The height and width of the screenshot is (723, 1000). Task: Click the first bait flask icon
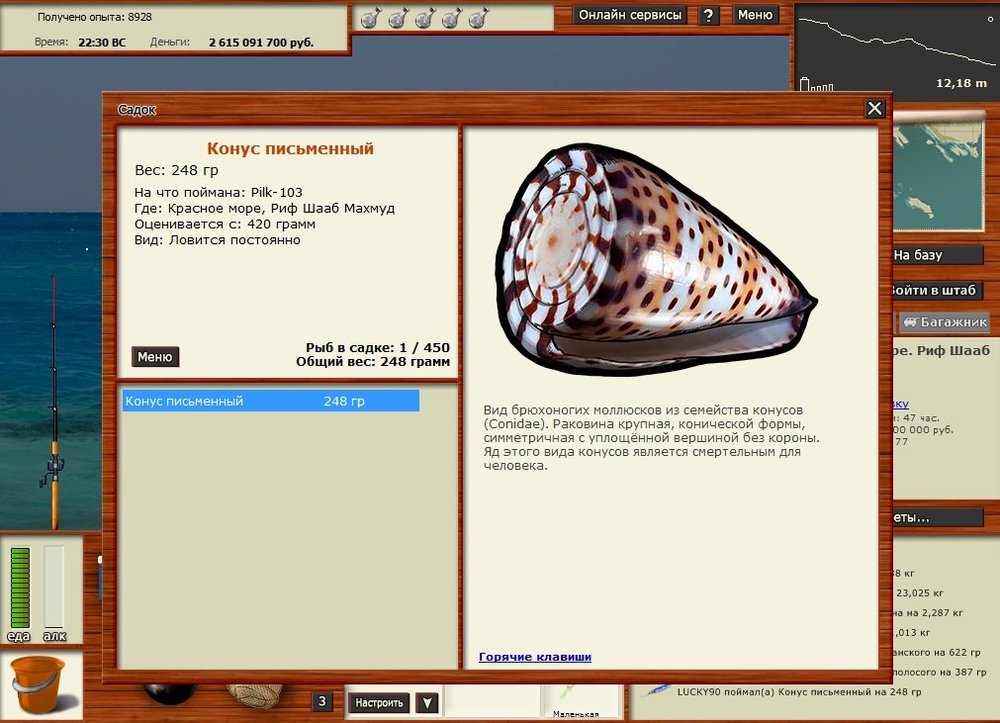point(369,18)
